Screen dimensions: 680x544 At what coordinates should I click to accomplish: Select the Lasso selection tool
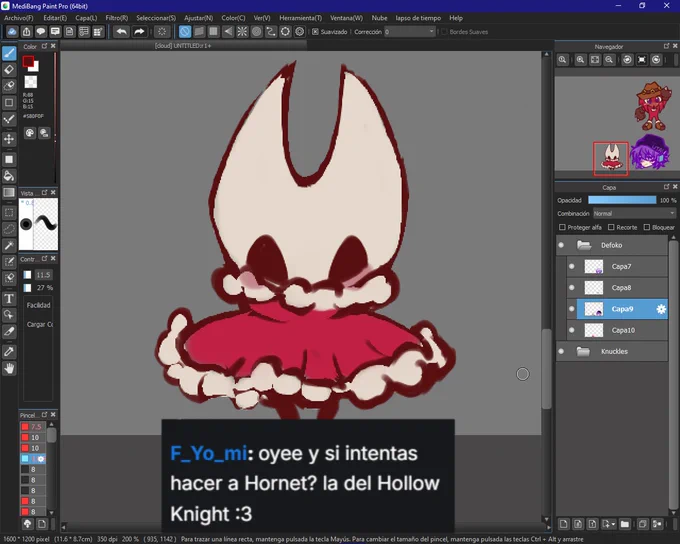click(9, 229)
